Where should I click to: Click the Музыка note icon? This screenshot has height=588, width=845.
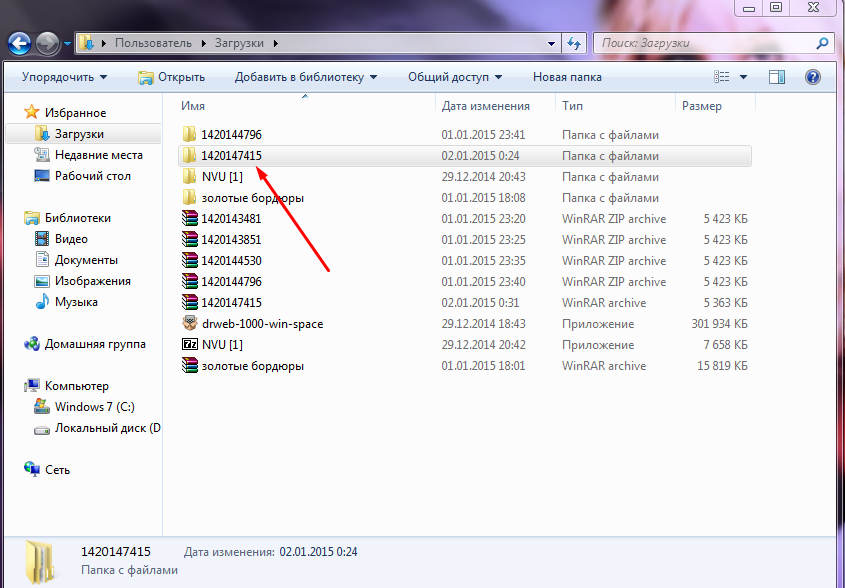click(x=41, y=302)
